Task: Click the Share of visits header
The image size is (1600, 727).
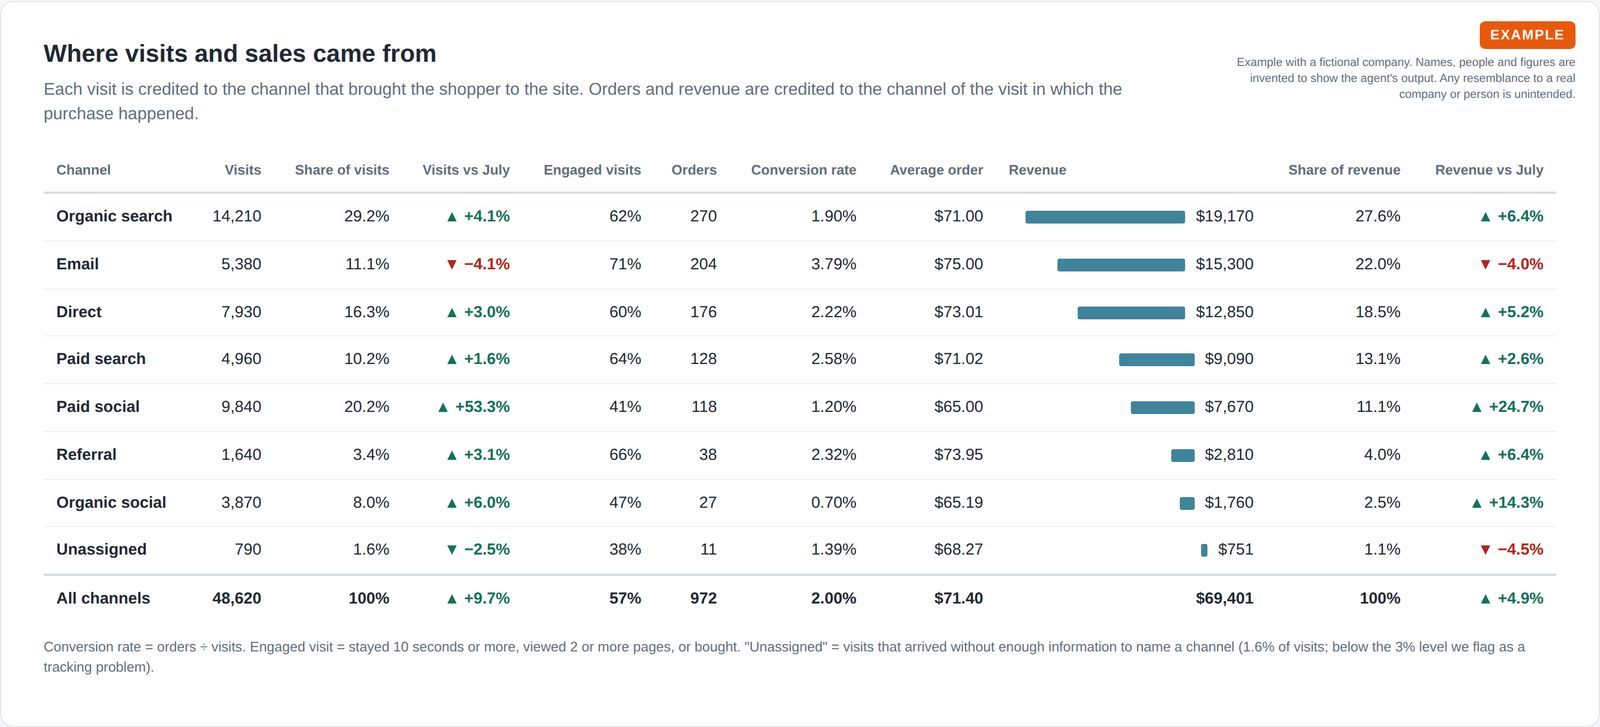Action: 342,170
